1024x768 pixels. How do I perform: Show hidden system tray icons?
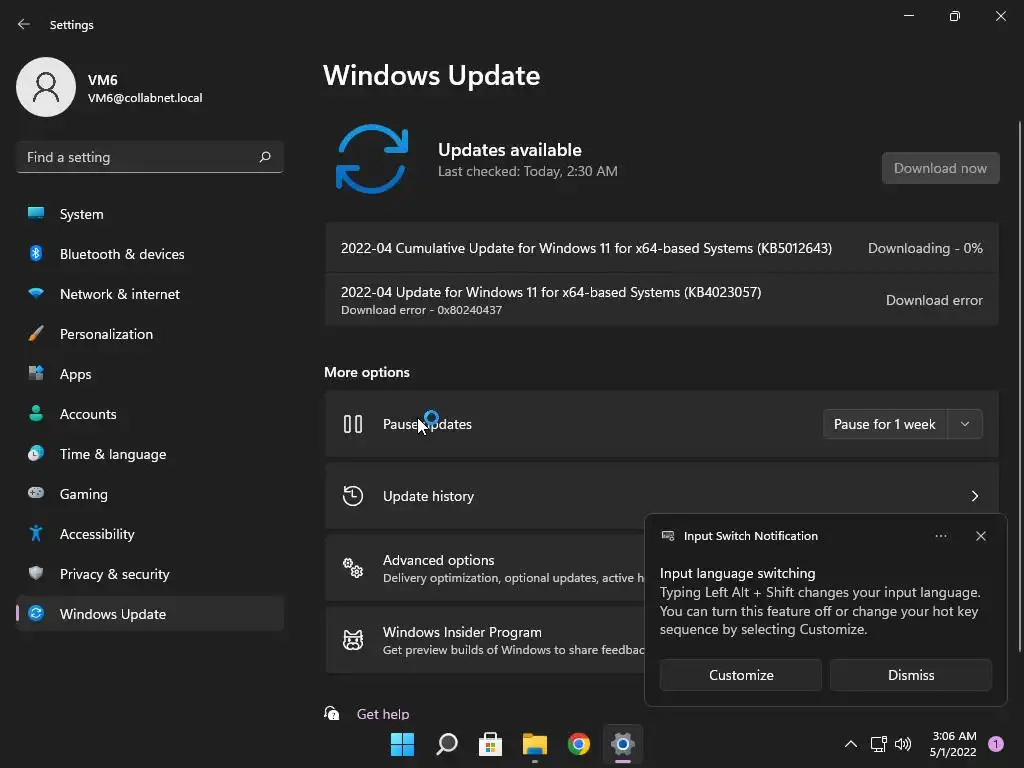click(851, 744)
